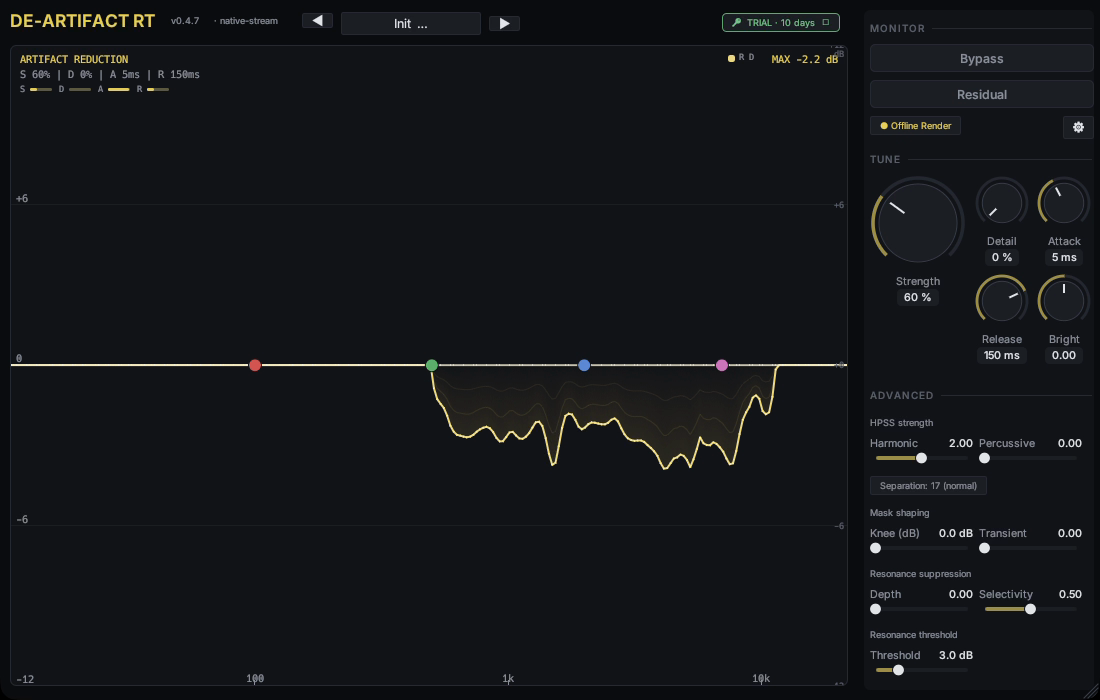Click the Strength knob
Screen dimensions: 1100x700
pos(918,222)
